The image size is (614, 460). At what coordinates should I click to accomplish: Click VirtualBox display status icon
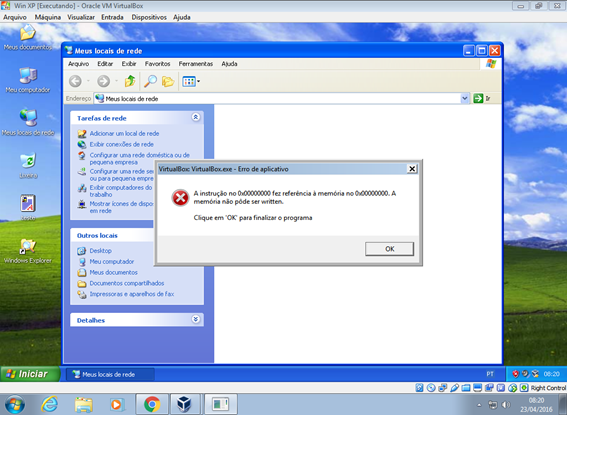coord(477,388)
